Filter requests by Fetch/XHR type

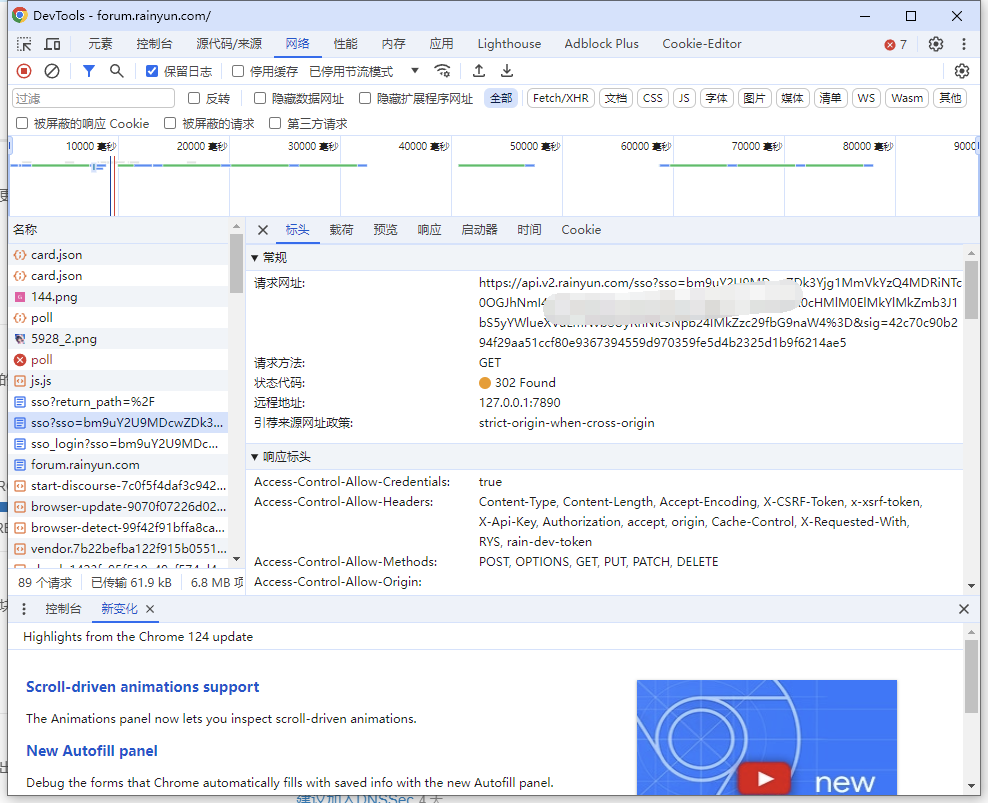[x=560, y=98]
